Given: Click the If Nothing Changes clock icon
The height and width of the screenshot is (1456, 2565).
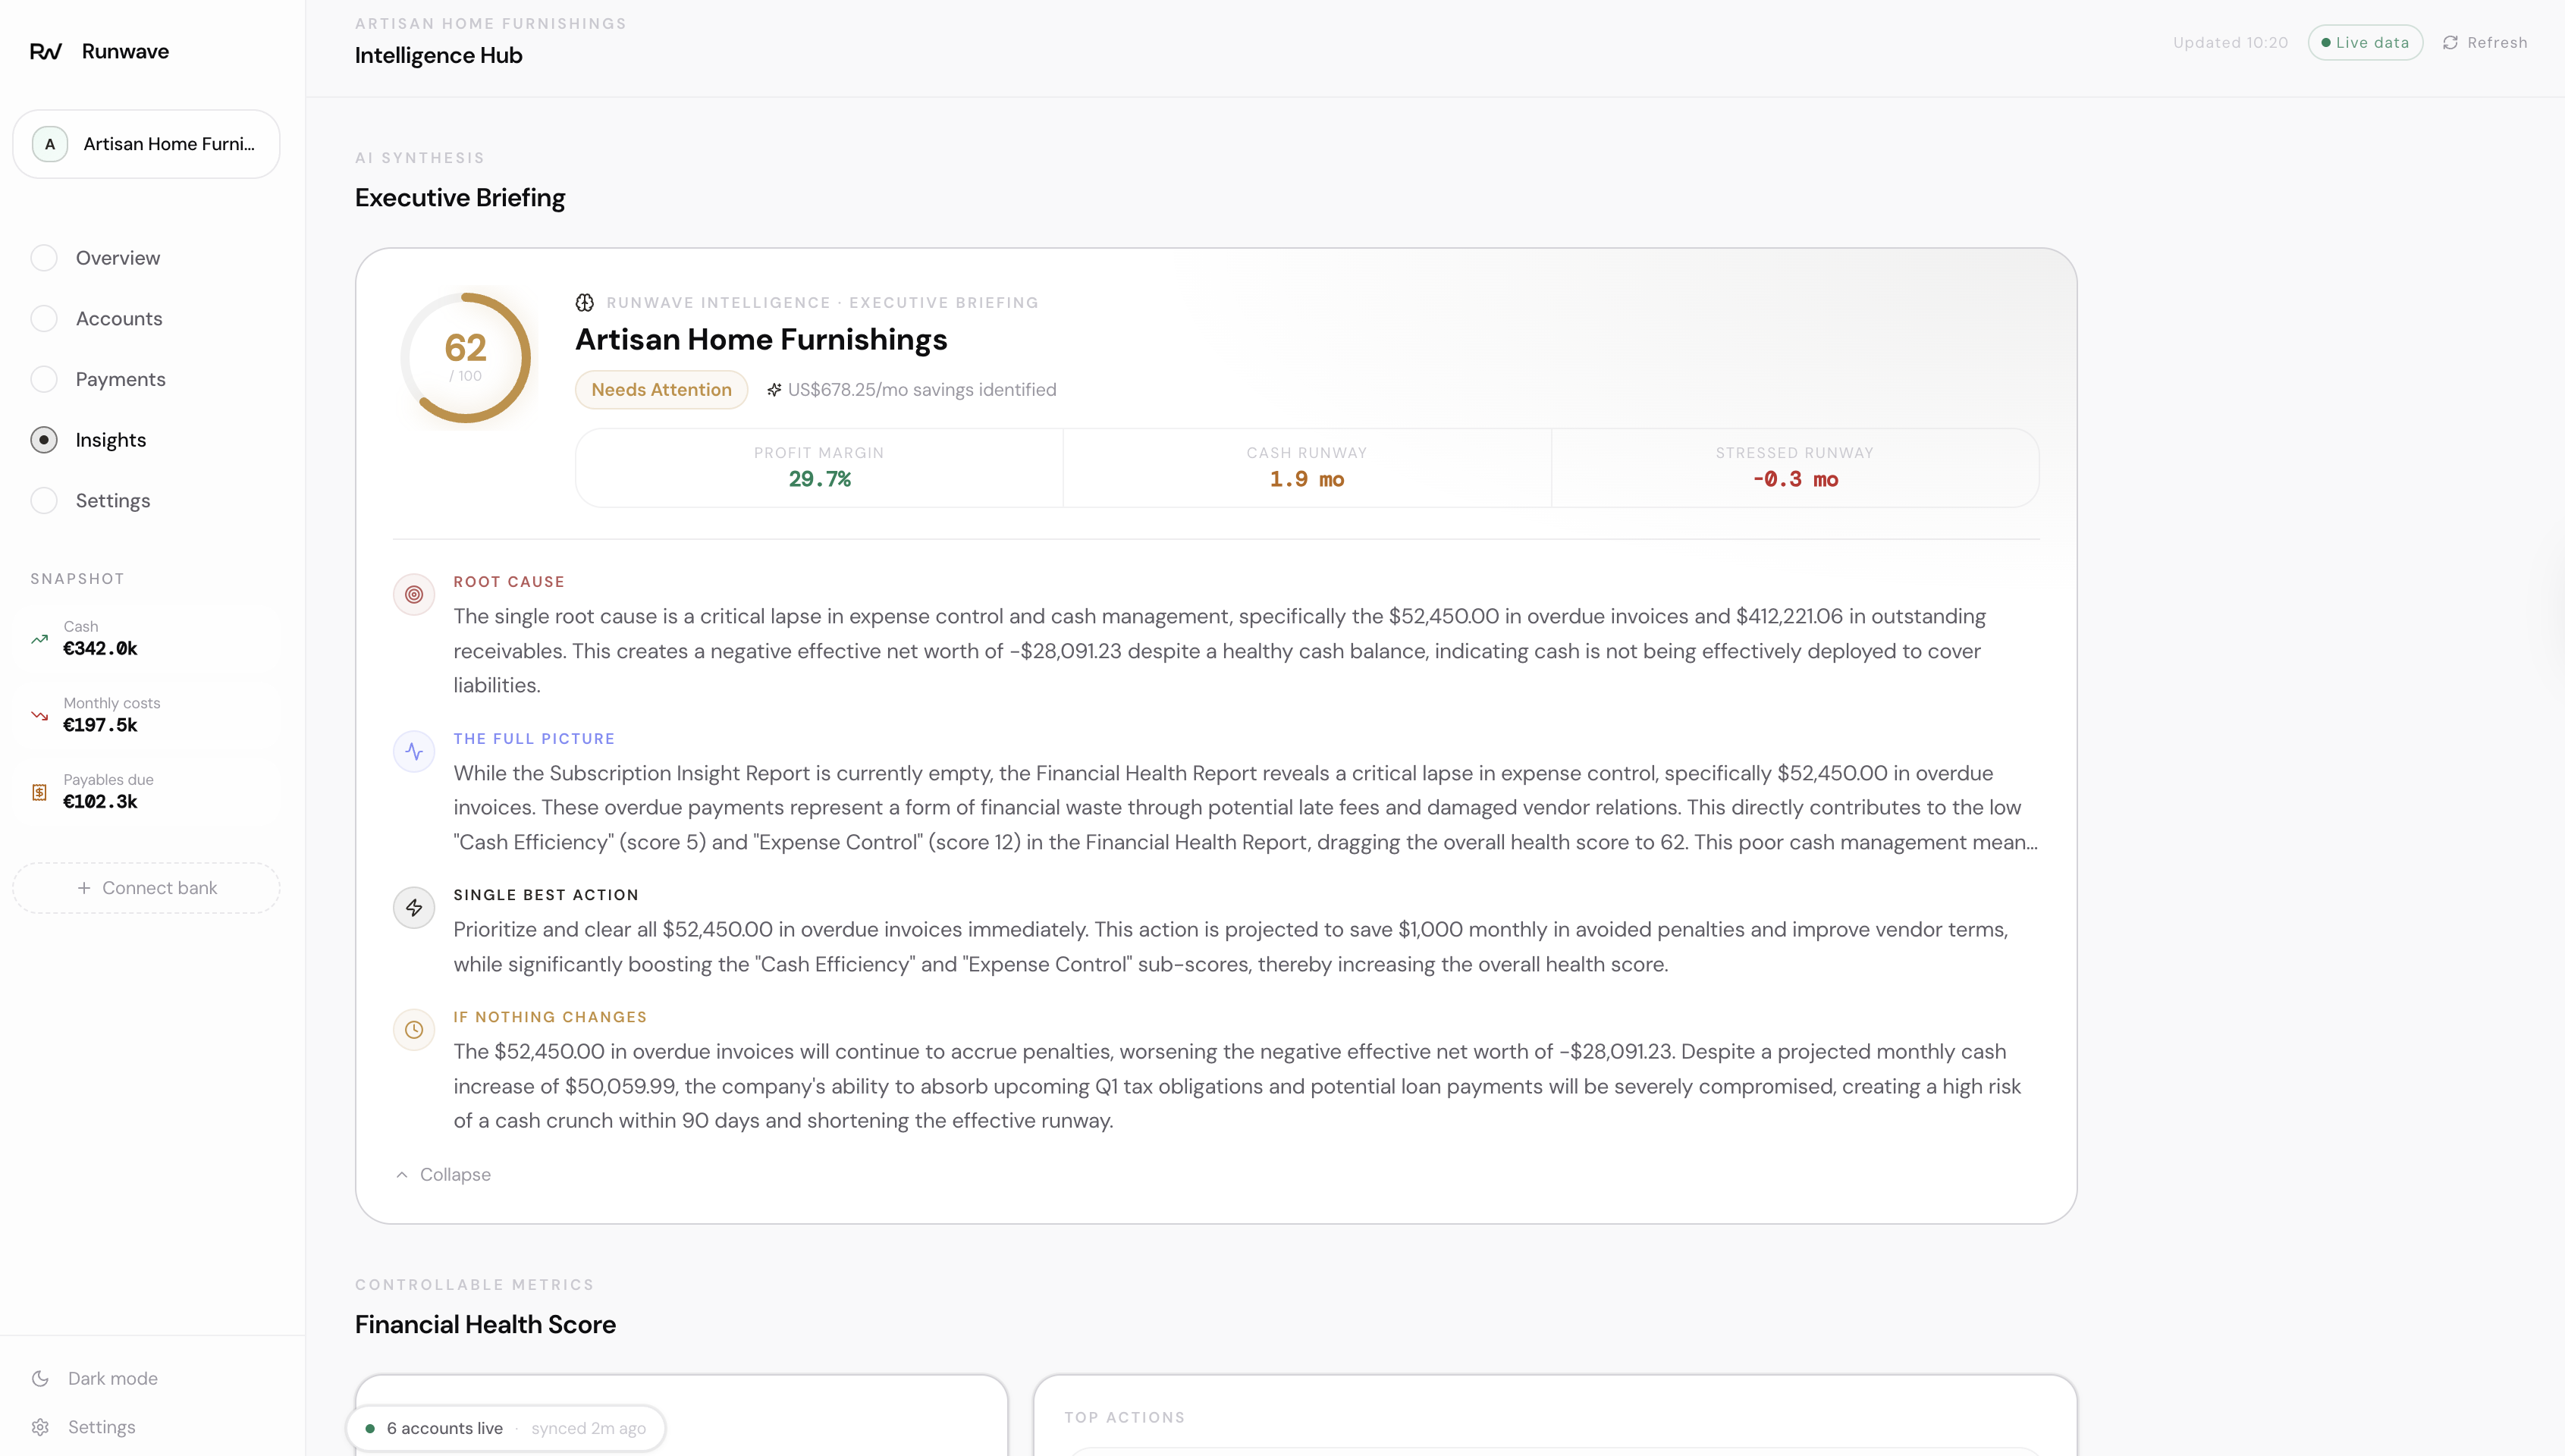Looking at the screenshot, I should [414, 1030].
